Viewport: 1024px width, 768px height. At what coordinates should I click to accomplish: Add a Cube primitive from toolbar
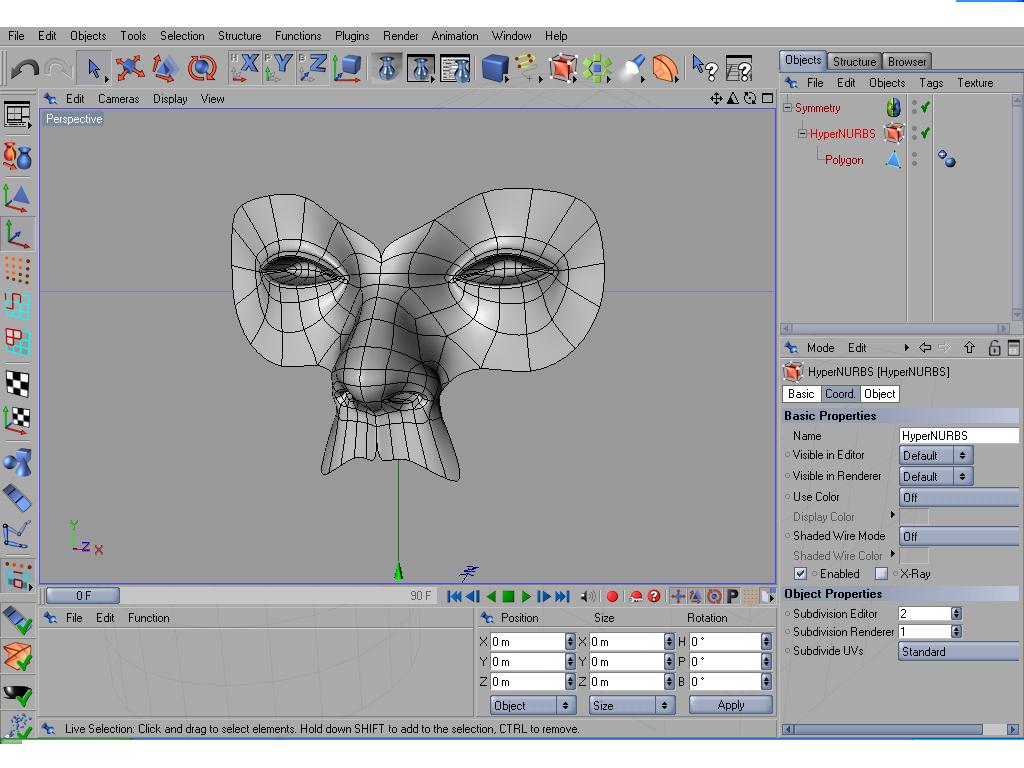coord(495,68)
